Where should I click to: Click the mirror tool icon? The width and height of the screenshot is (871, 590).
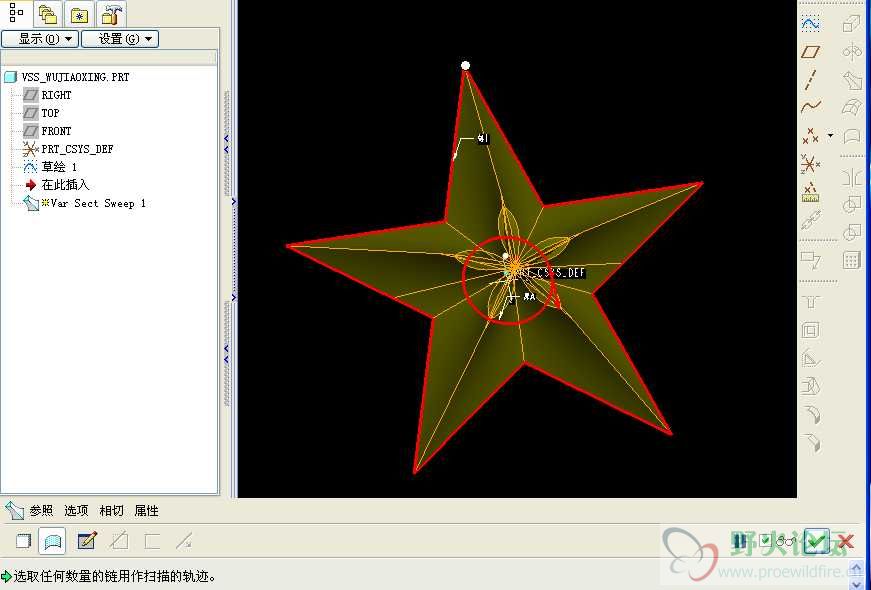pos(852,177)
